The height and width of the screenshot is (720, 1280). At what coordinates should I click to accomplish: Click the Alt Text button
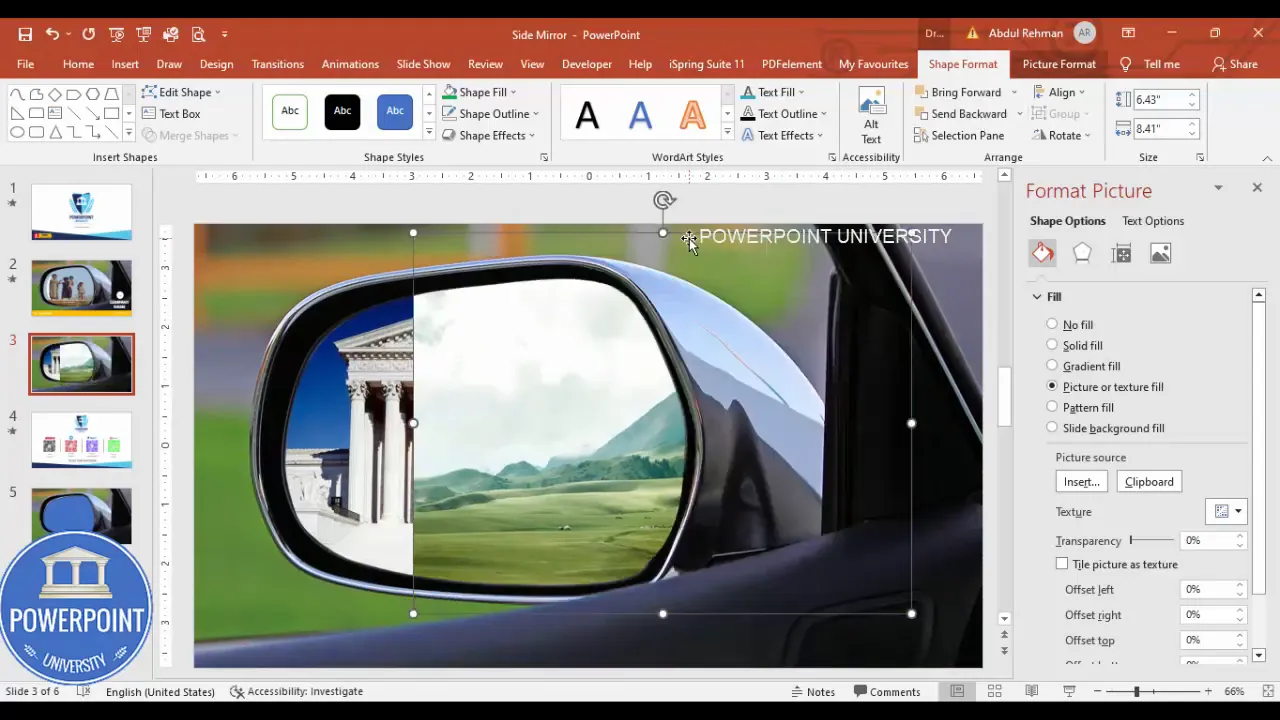[x=871, y=117]
